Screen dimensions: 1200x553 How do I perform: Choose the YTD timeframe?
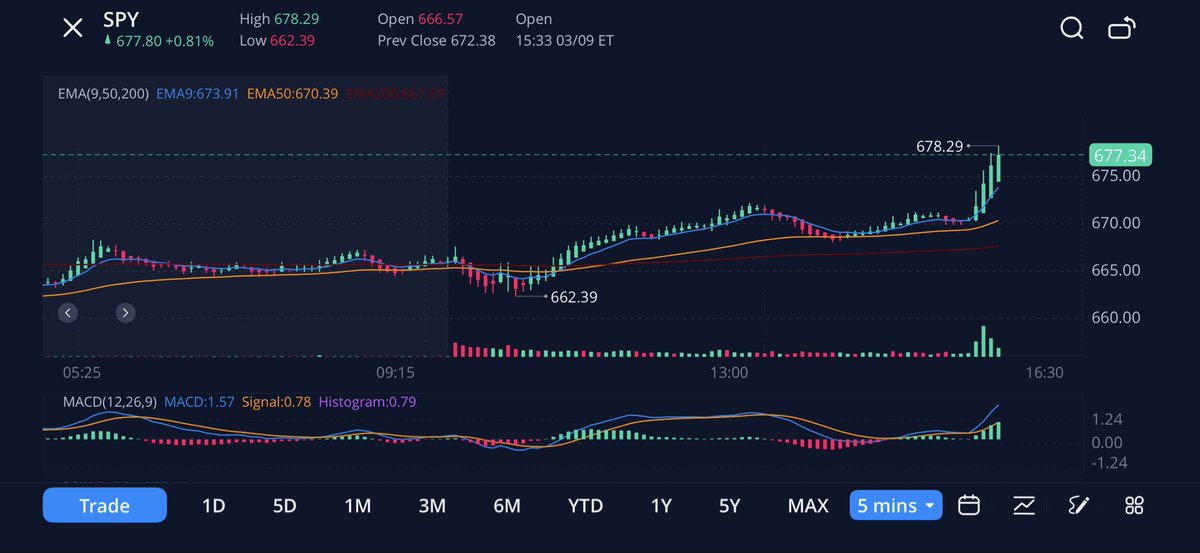tap(585, 505)
